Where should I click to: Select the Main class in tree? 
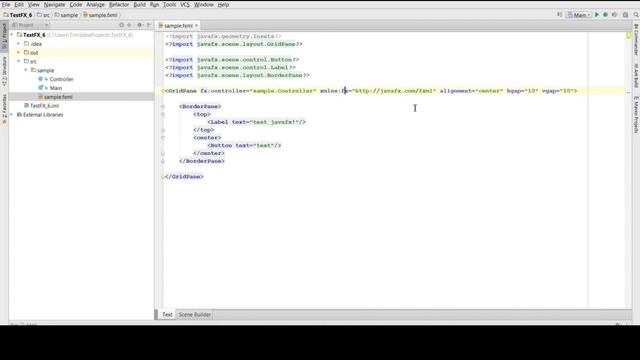click(x=56, y=88)
